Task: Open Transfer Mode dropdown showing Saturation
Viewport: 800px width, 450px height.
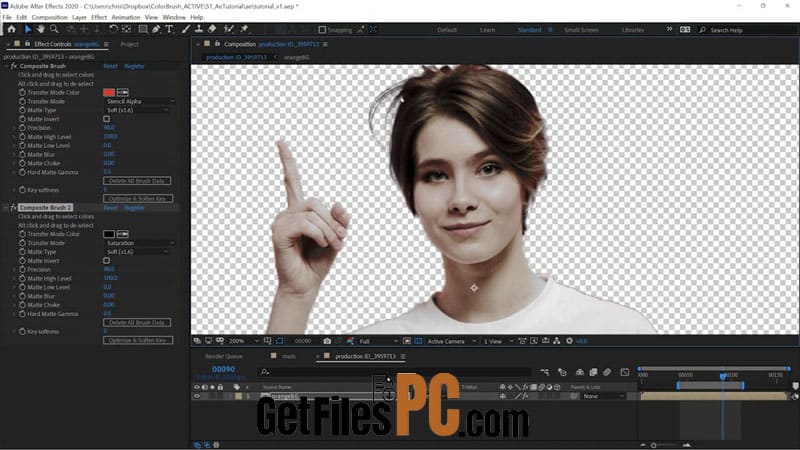Action: point(139,243)
